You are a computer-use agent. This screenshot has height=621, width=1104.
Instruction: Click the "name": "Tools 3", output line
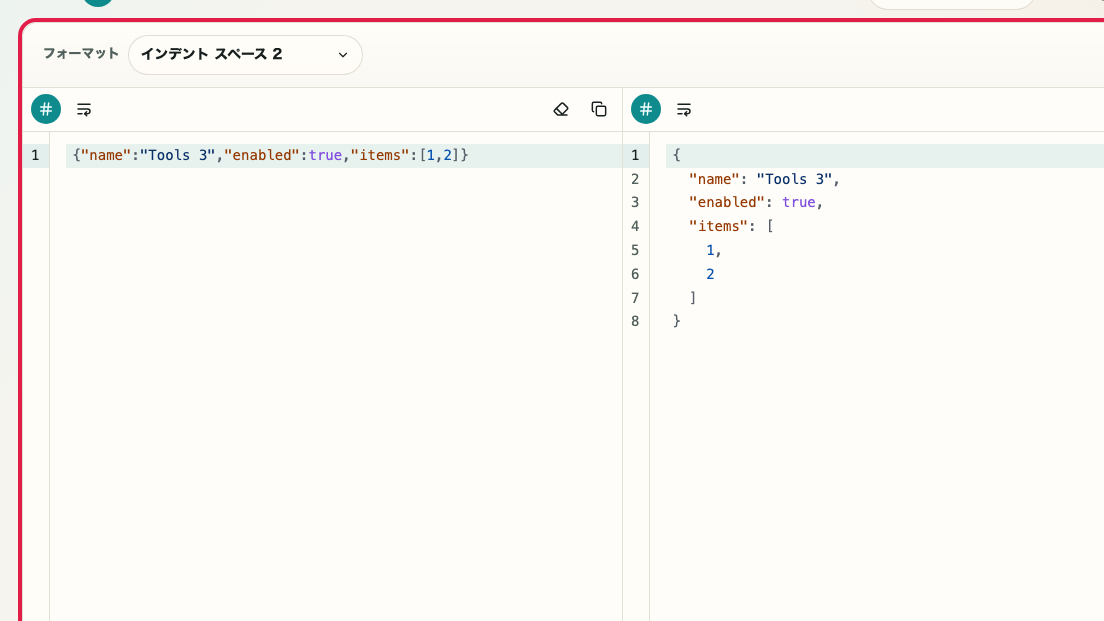[x=764, y=179]
